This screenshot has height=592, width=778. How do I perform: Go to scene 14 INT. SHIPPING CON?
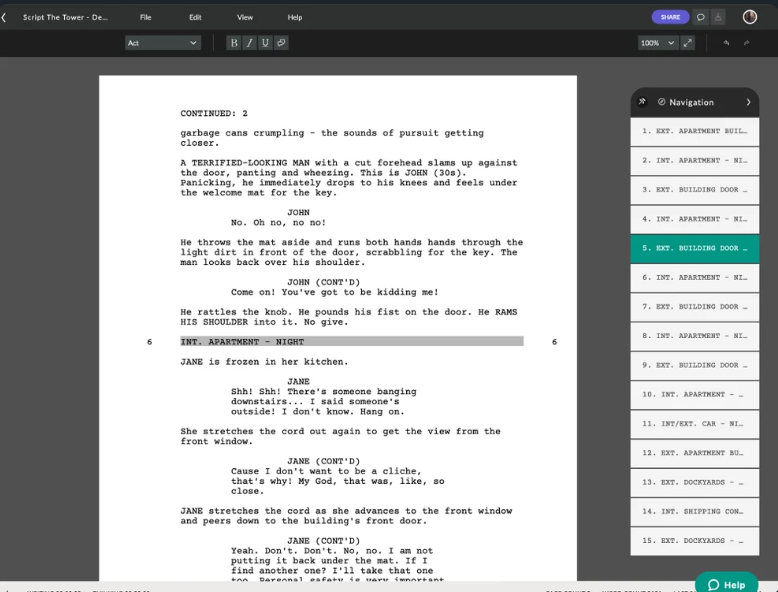[x=695, y=512]
